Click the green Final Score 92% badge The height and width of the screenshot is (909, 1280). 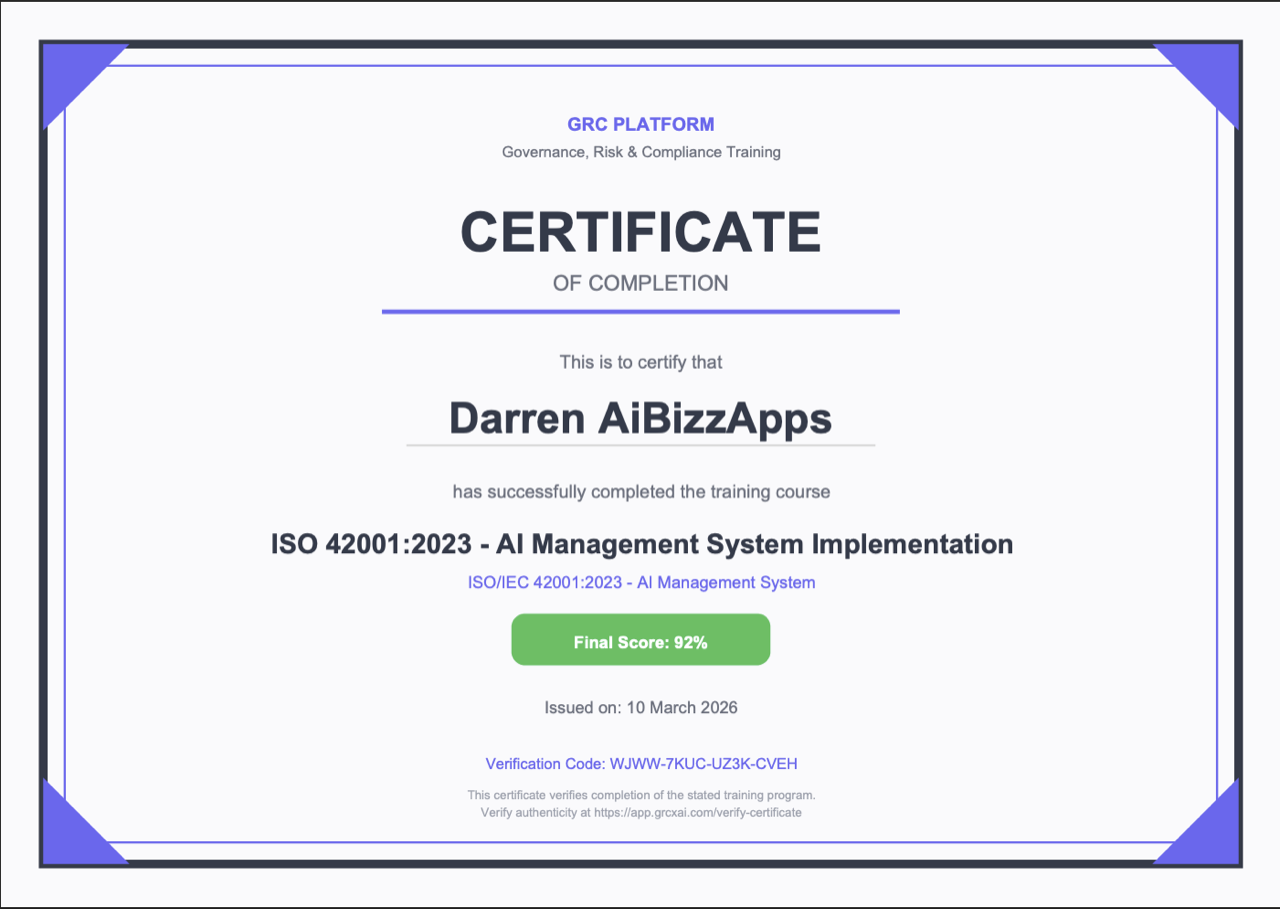point(640,639)
